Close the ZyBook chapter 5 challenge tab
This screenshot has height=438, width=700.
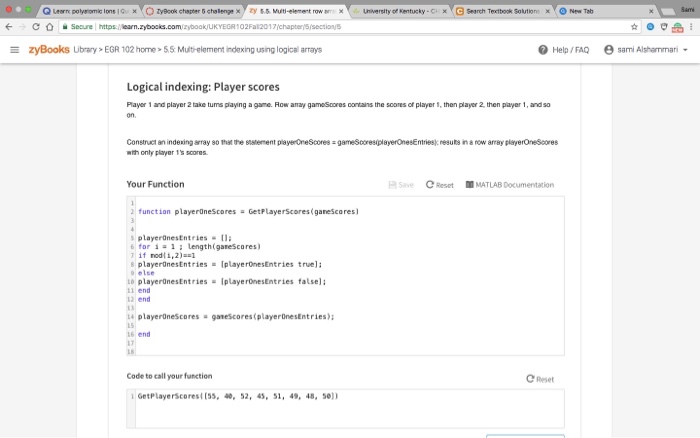click(x=238, y=11)
